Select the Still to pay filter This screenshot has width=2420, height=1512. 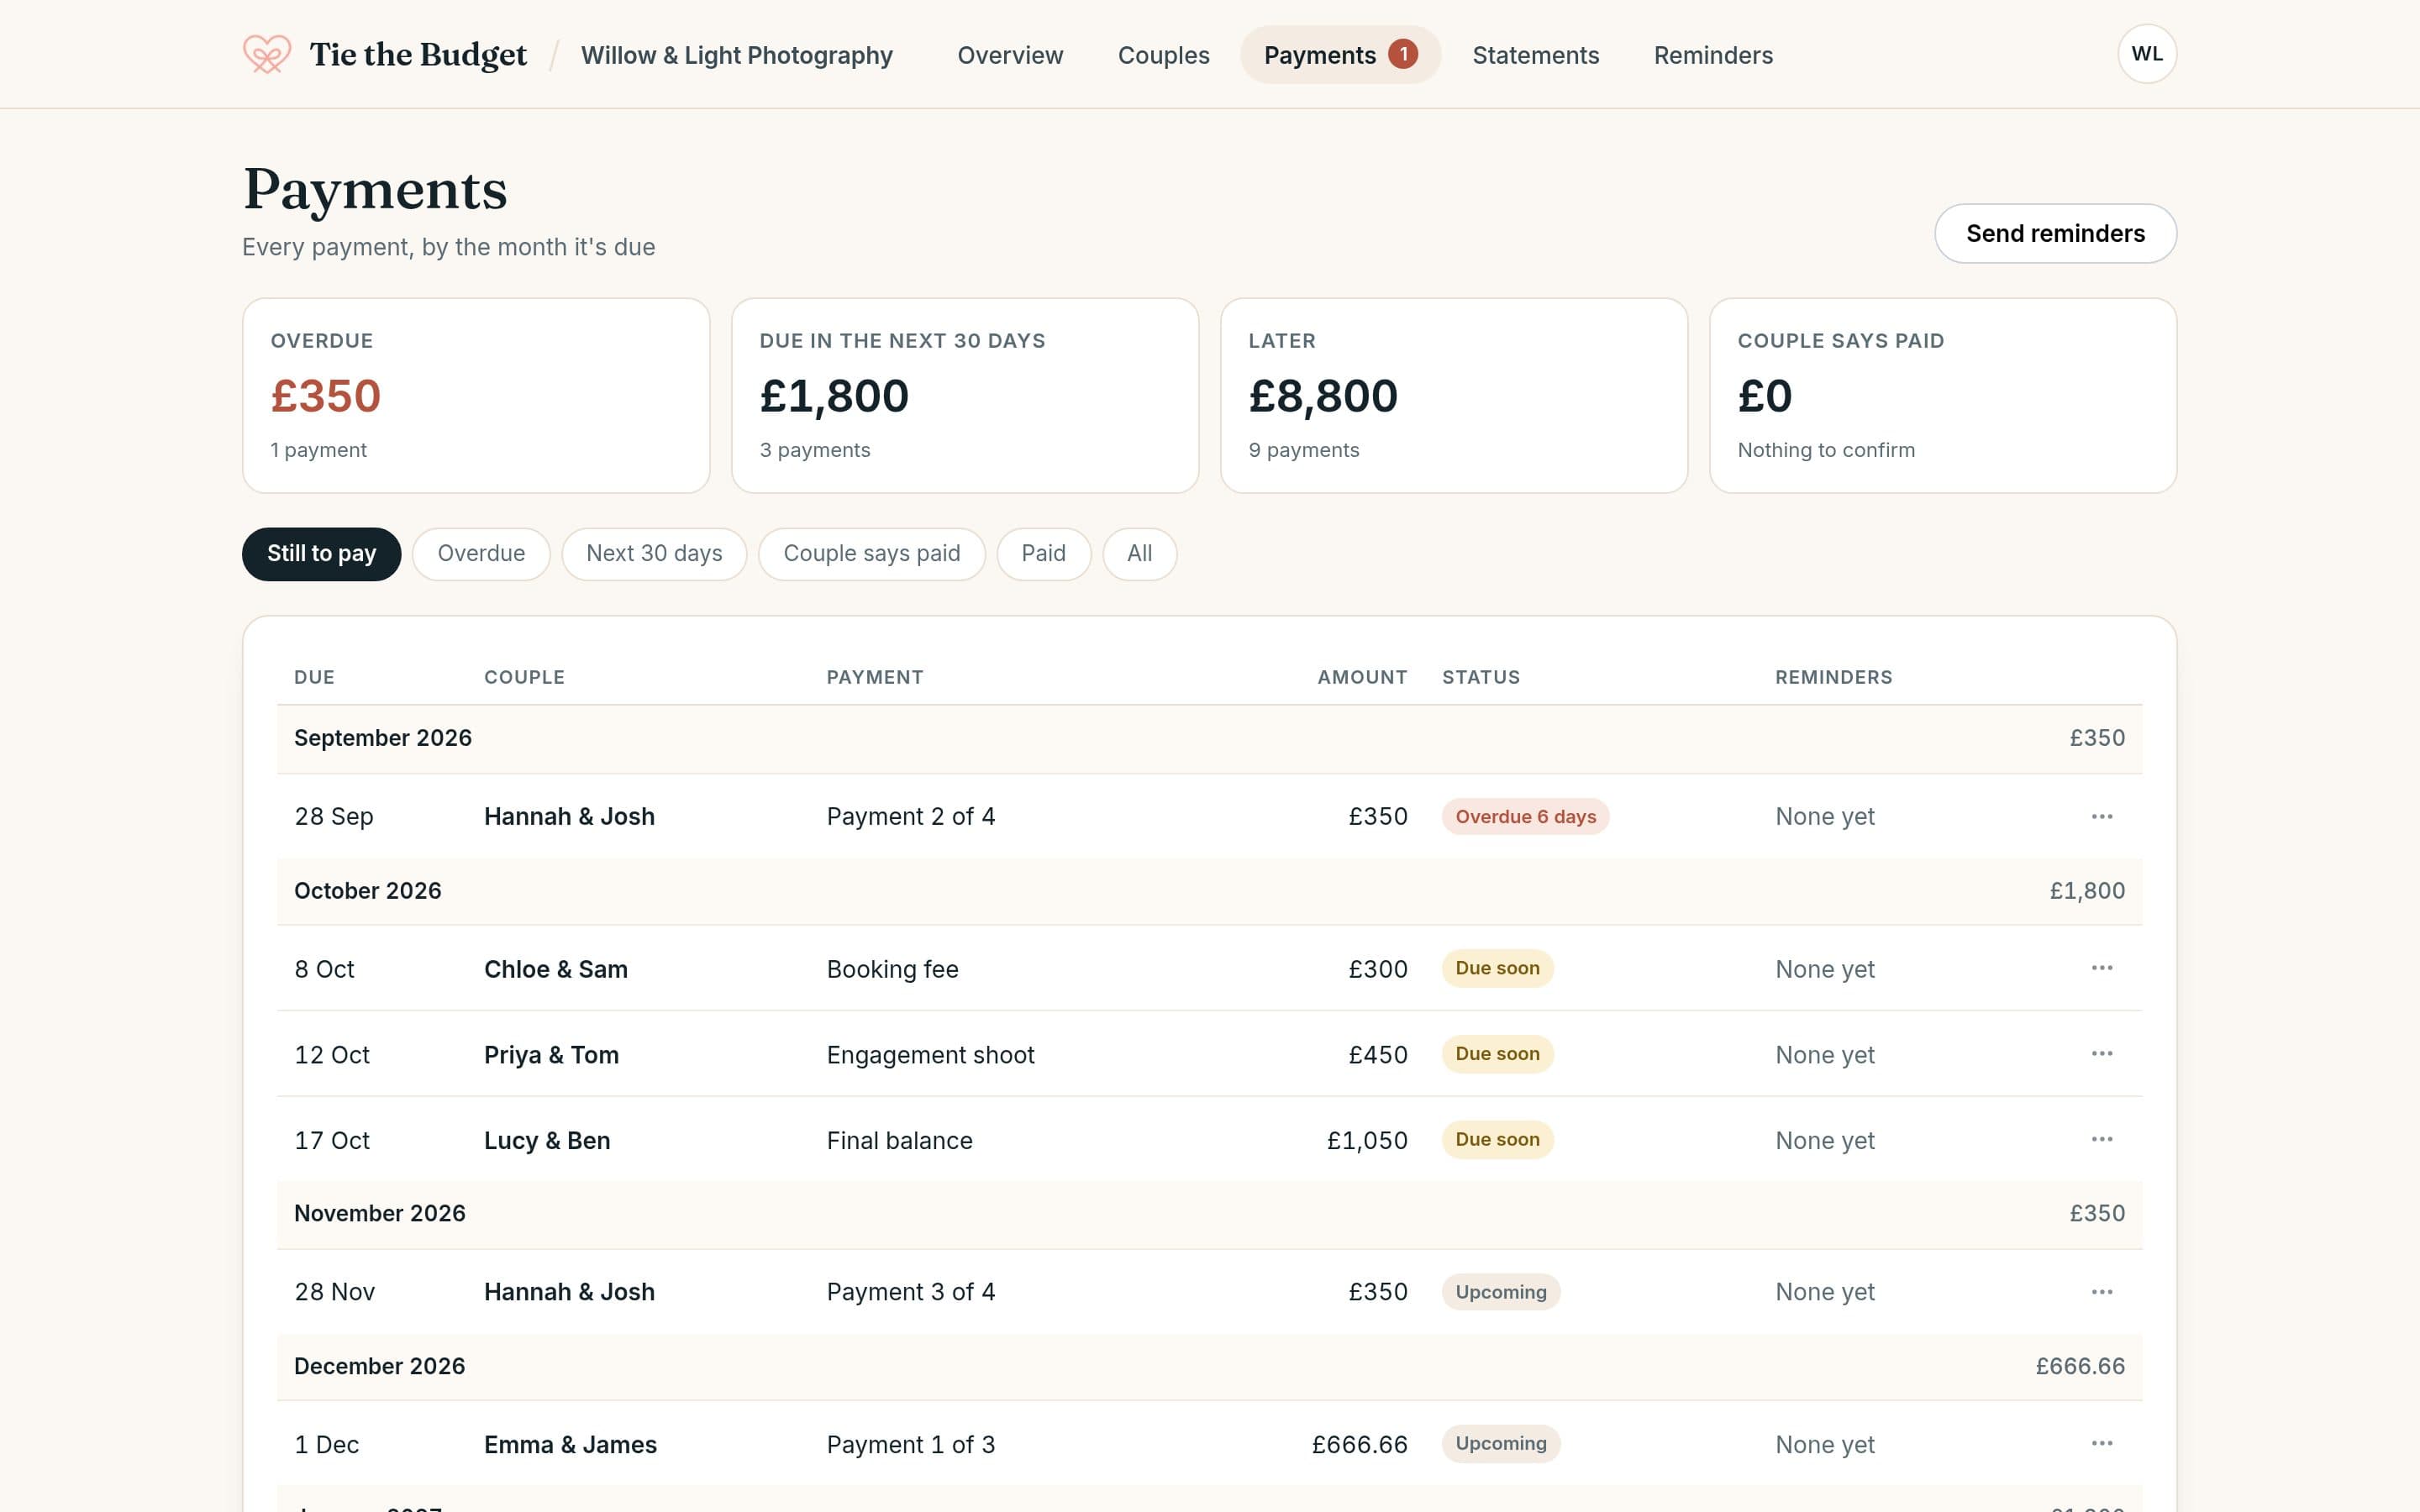tap(321, 554)
